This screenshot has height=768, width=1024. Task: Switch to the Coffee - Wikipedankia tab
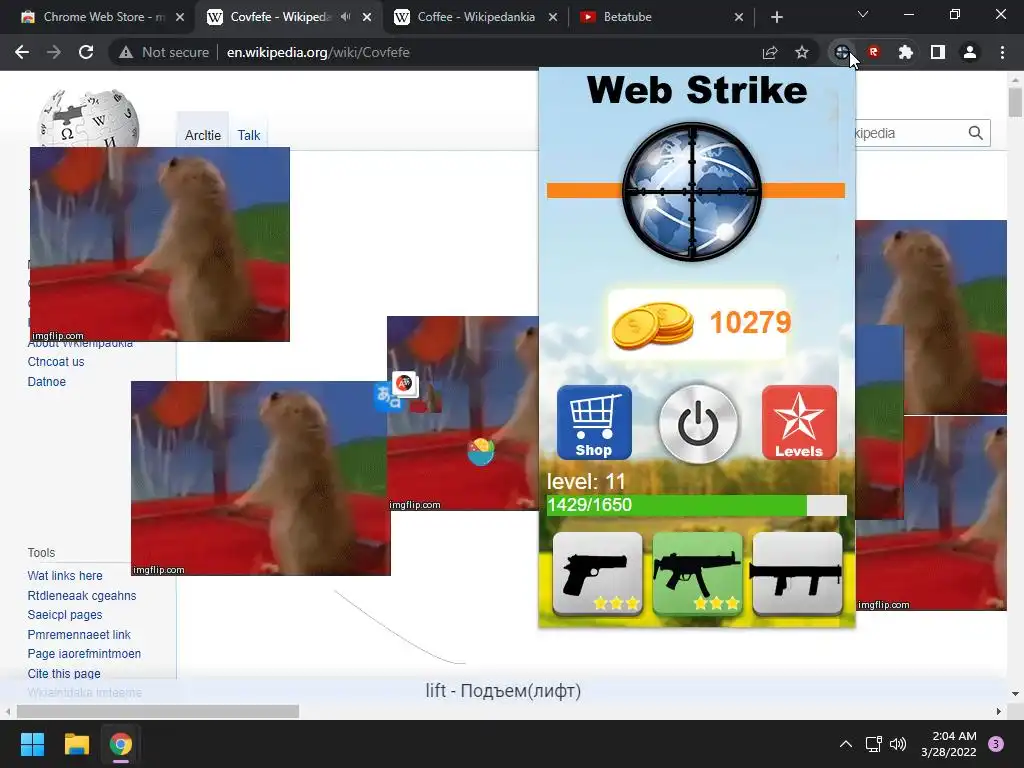tap(475, 17)
